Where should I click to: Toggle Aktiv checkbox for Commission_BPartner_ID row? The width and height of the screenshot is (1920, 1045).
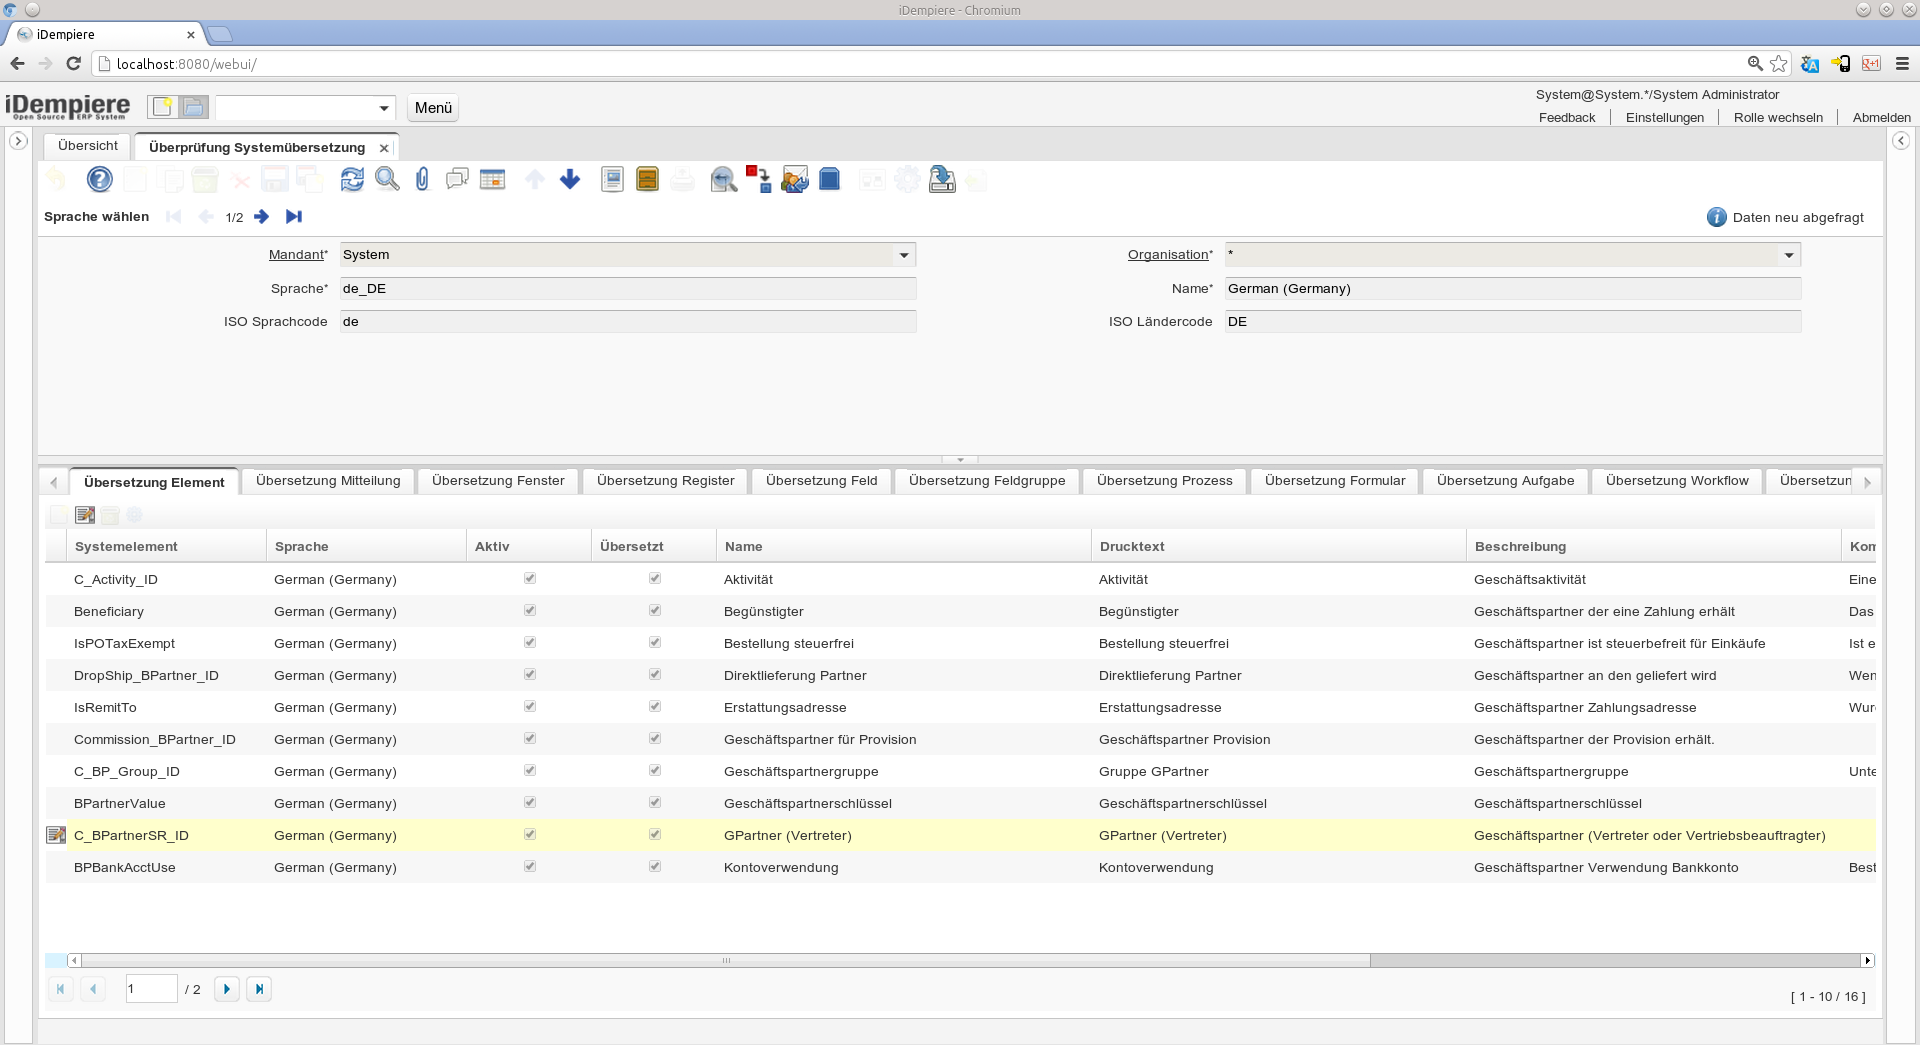(530, 738)
